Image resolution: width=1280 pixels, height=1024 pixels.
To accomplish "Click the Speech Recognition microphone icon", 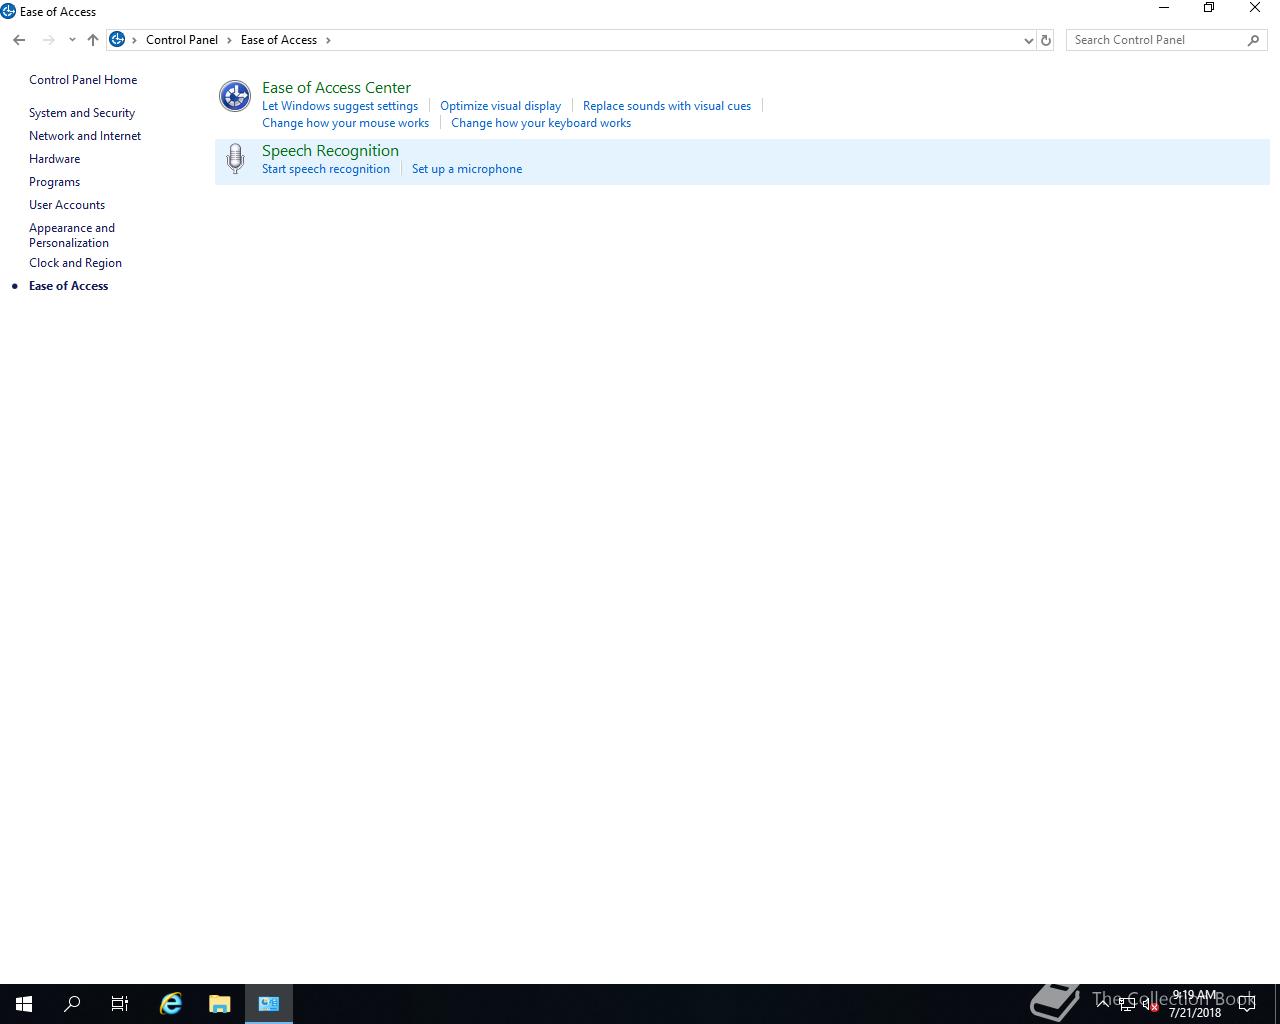I will coord(235,159).
